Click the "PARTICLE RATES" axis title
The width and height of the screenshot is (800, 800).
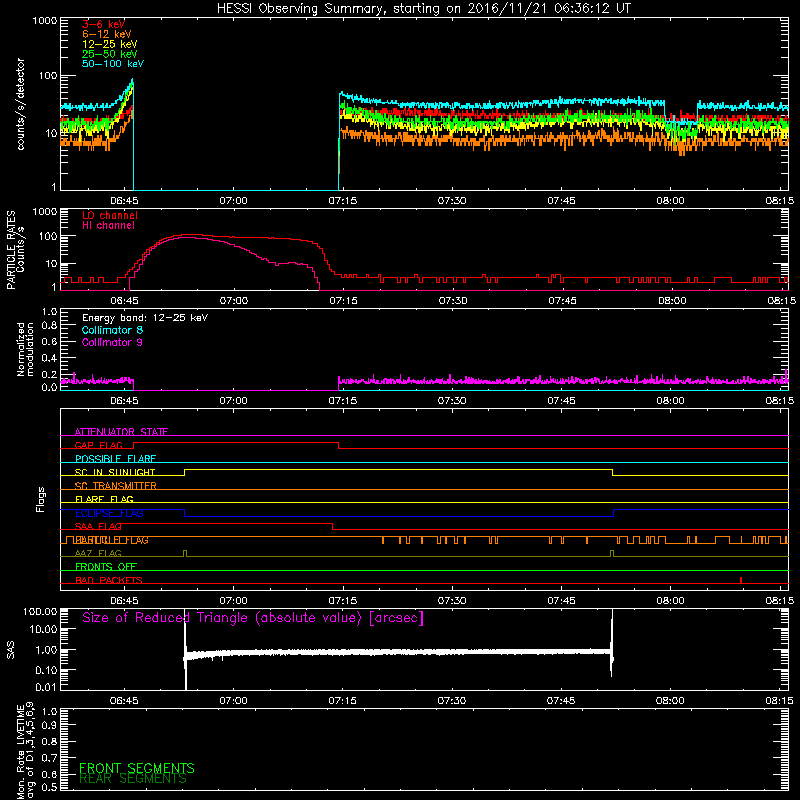pos(11,250)
